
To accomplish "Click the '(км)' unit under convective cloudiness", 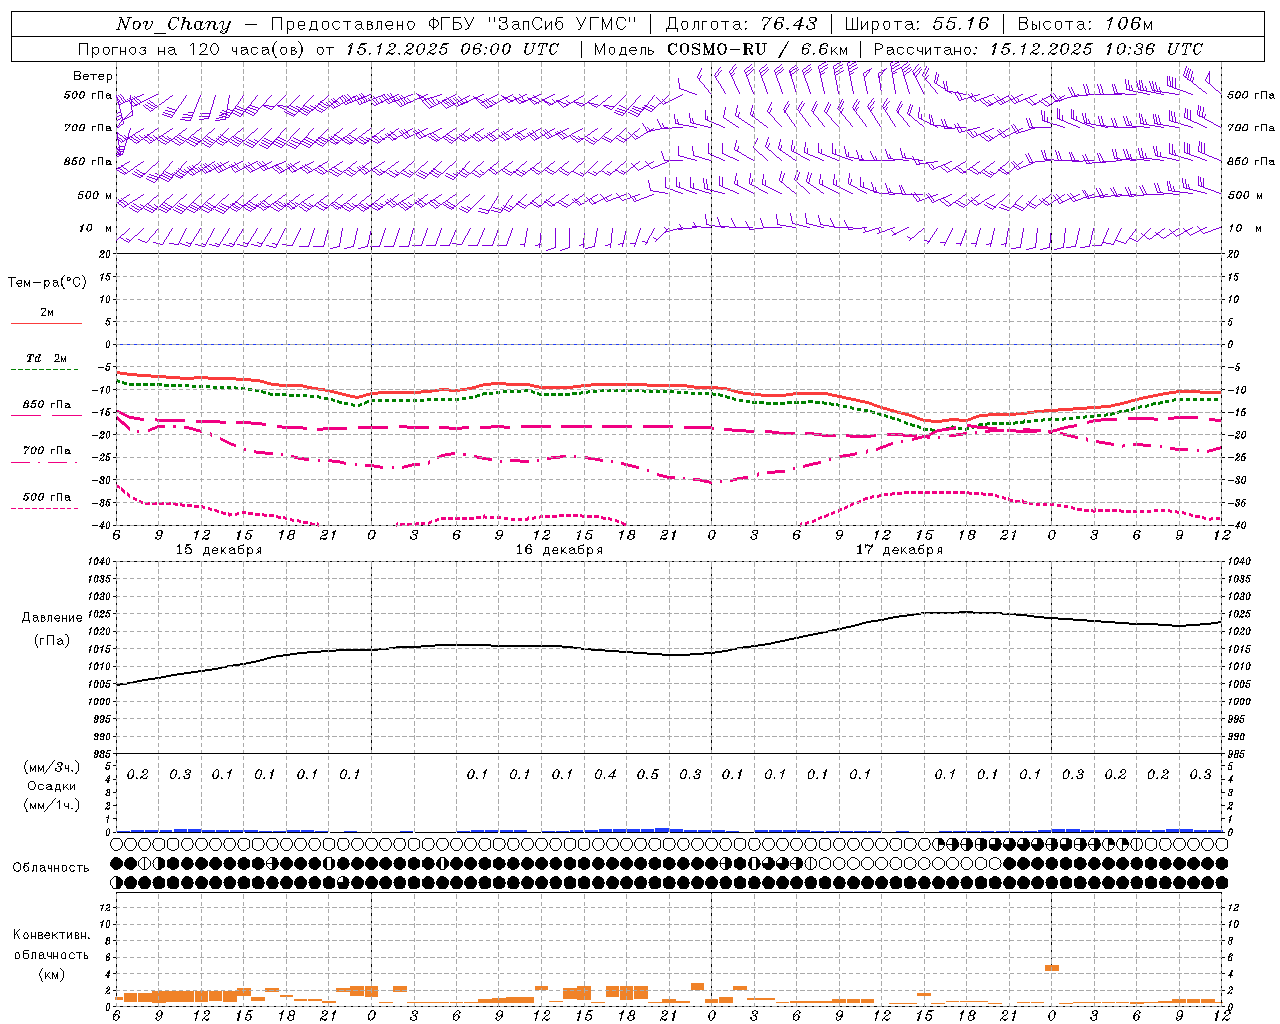I will pyautogui.click(x=51, y=974).
